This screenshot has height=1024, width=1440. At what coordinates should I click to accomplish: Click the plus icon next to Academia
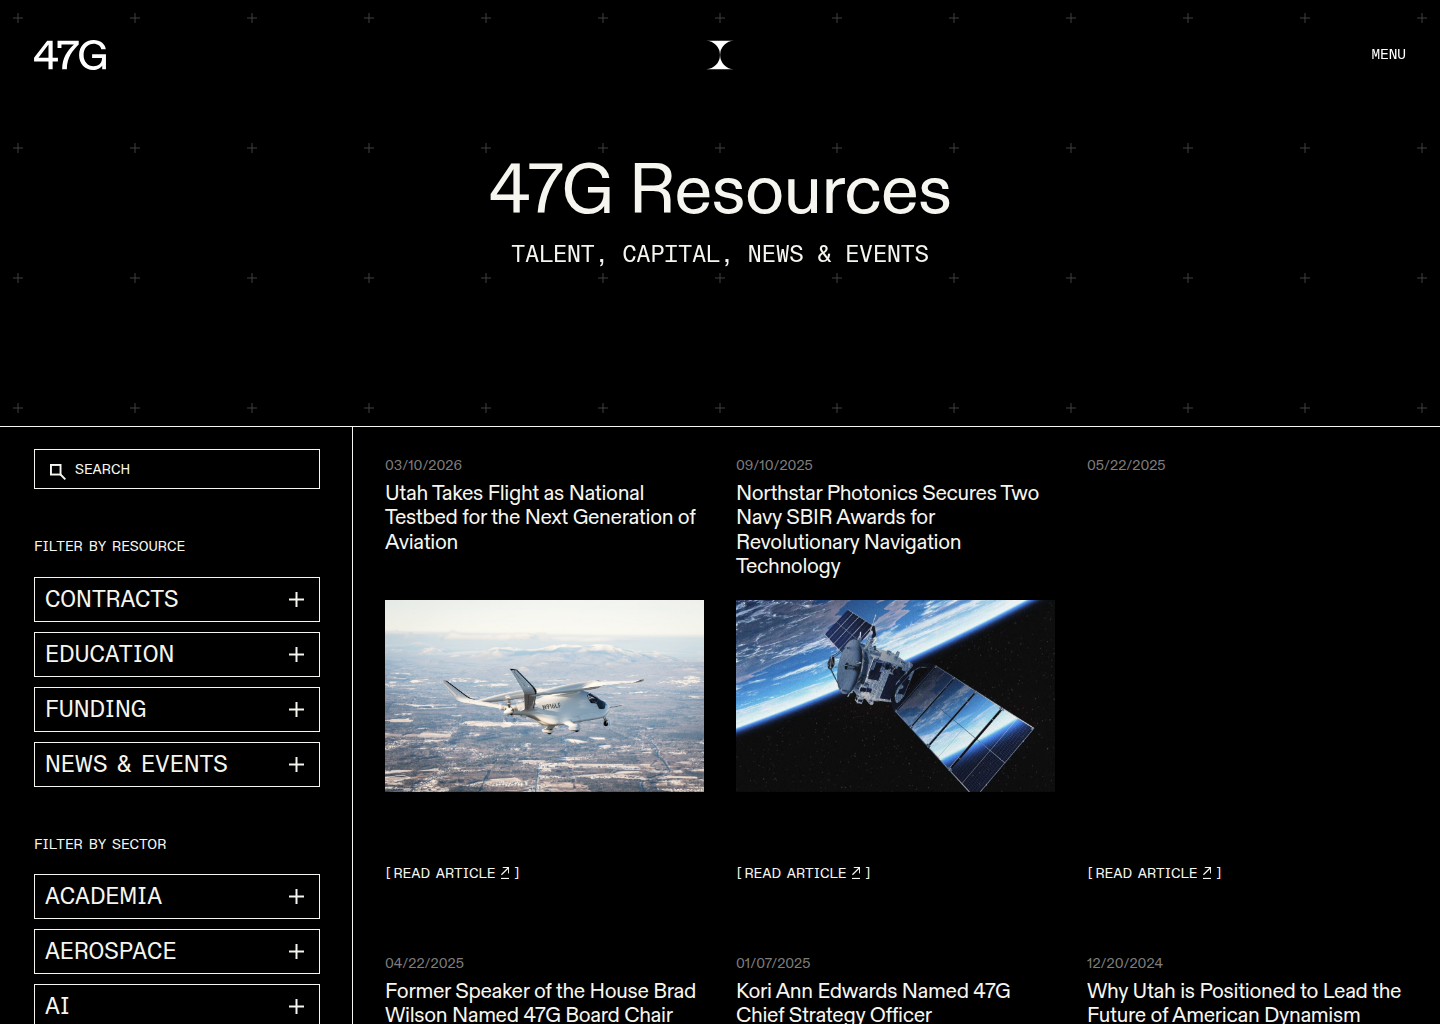pos(296,896)
